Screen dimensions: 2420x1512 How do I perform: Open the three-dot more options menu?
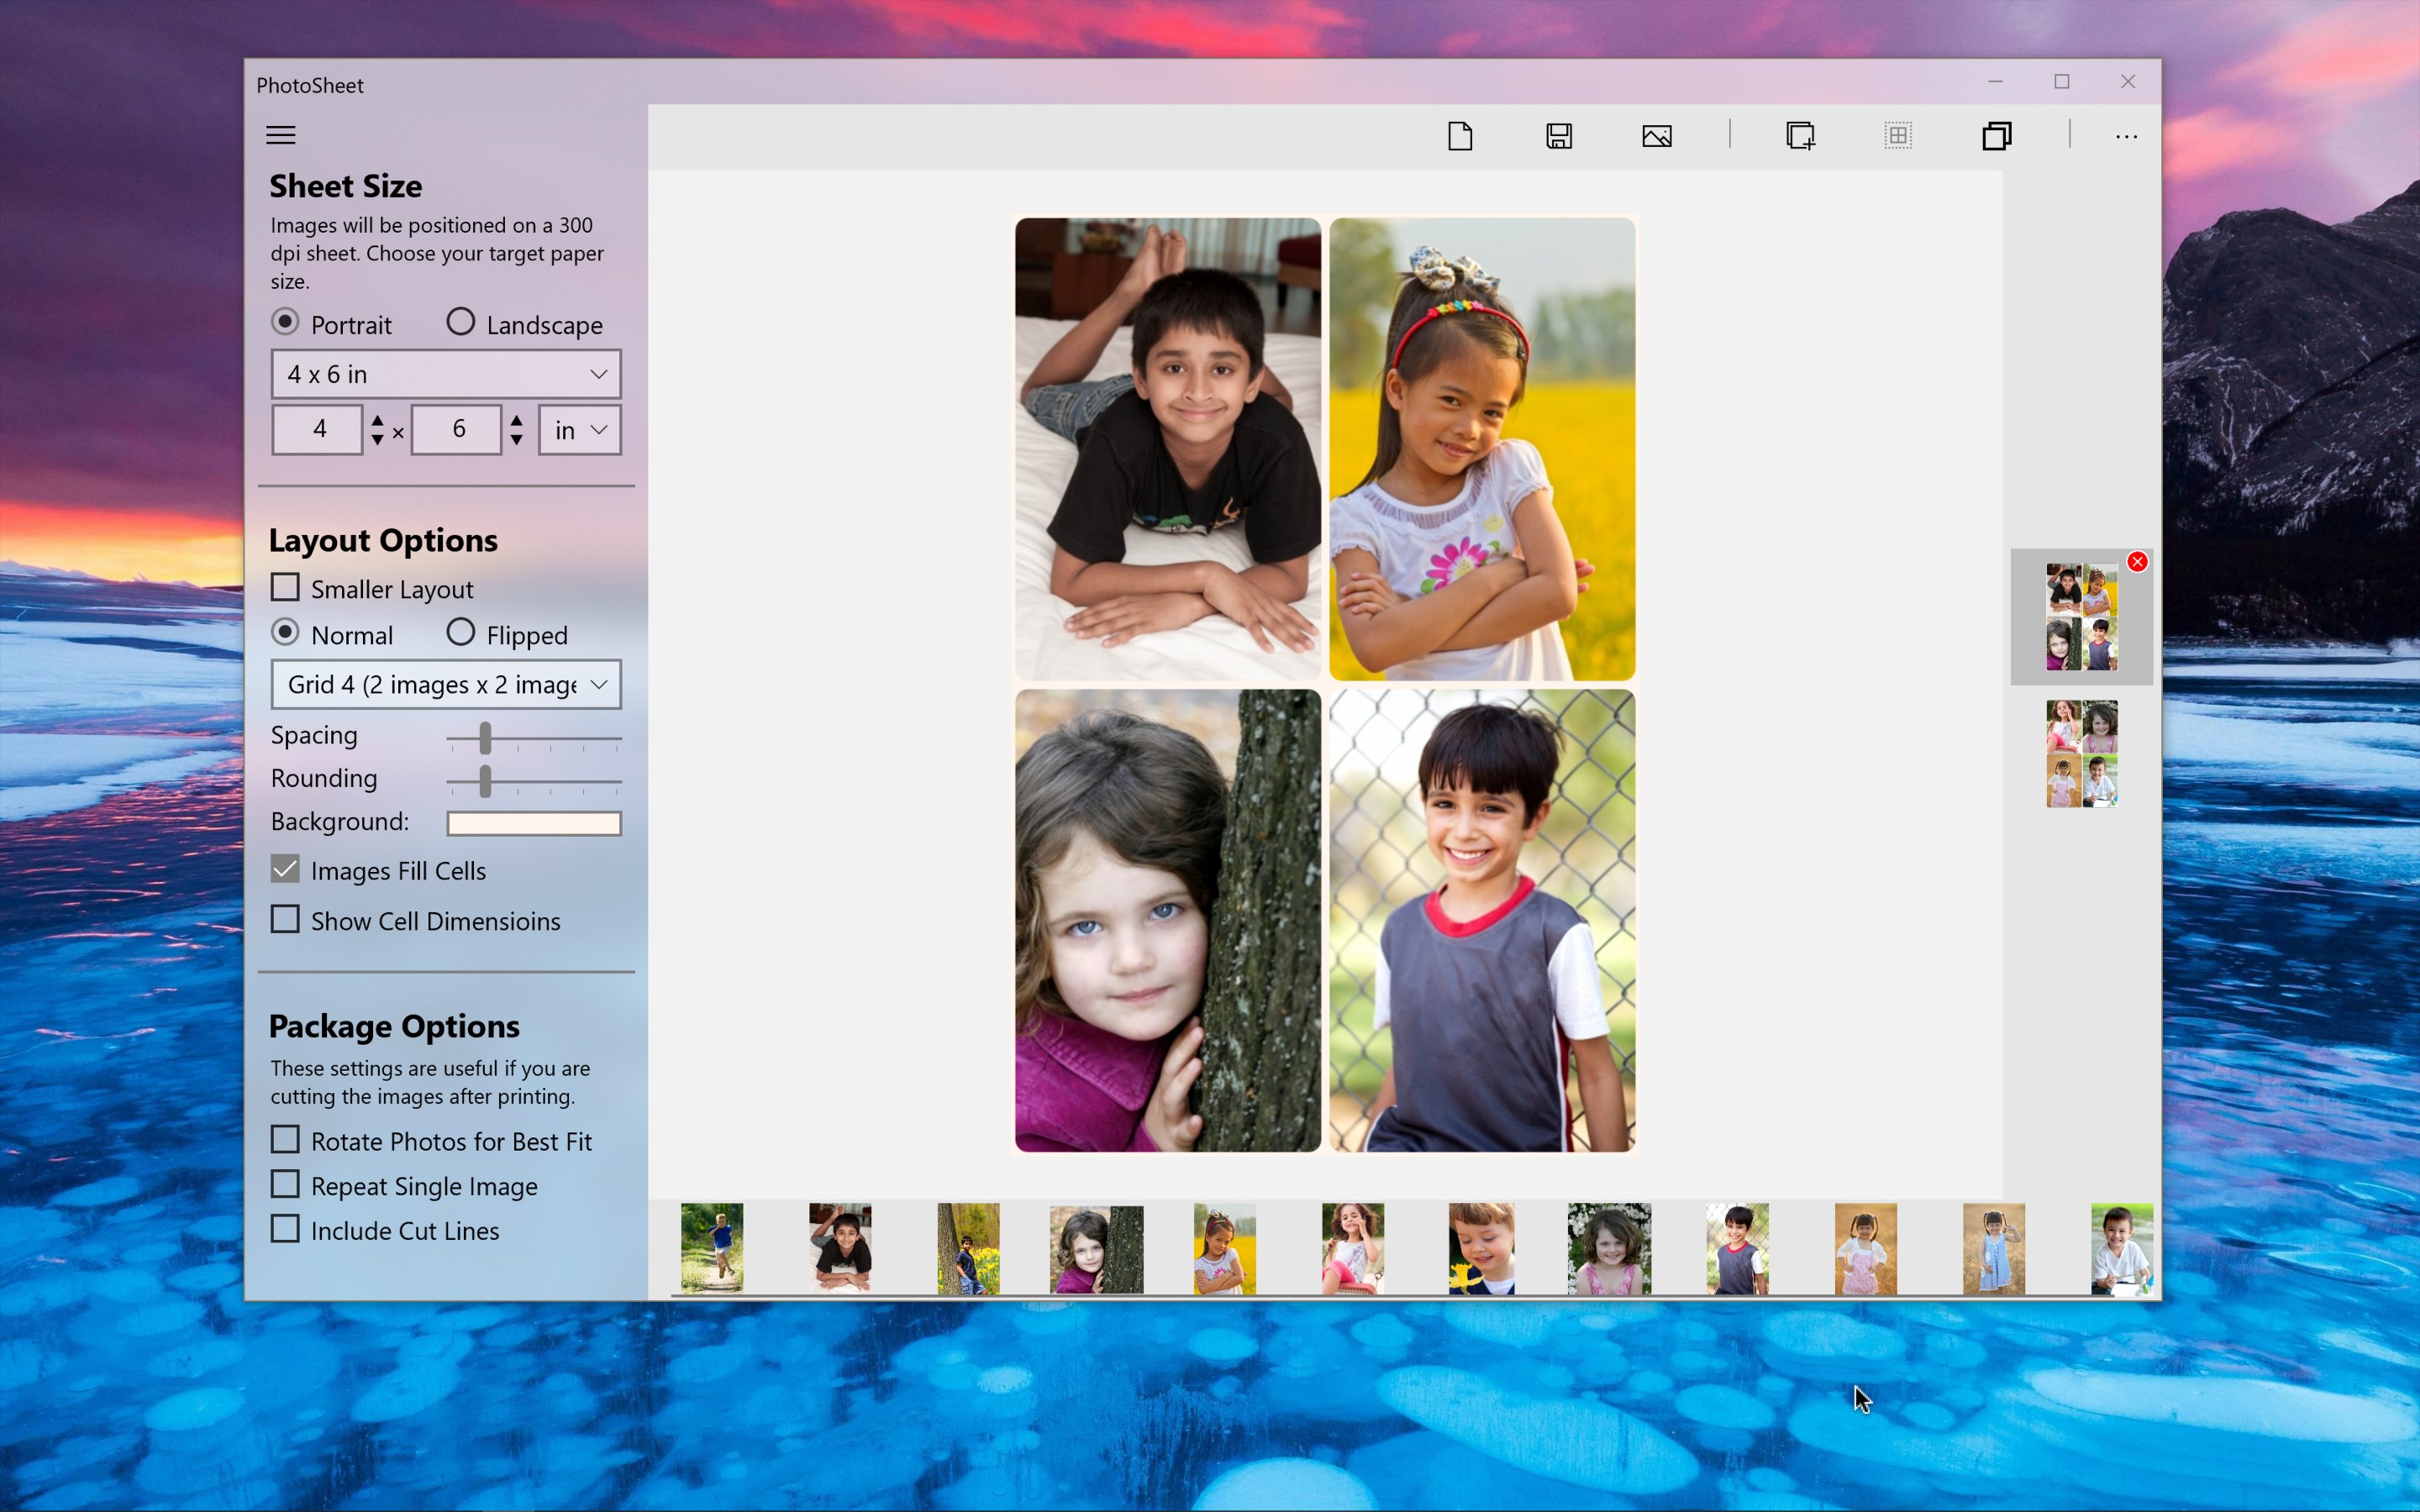pyautogui.click(x=2126, y=136)
